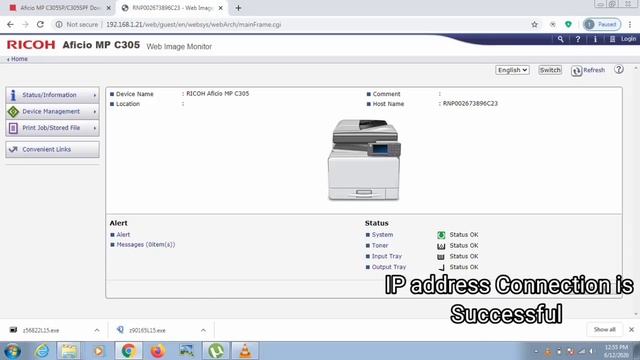640x360 pixels.
Task: Click the Output Tray status link
Action: (x=389, y=267)
